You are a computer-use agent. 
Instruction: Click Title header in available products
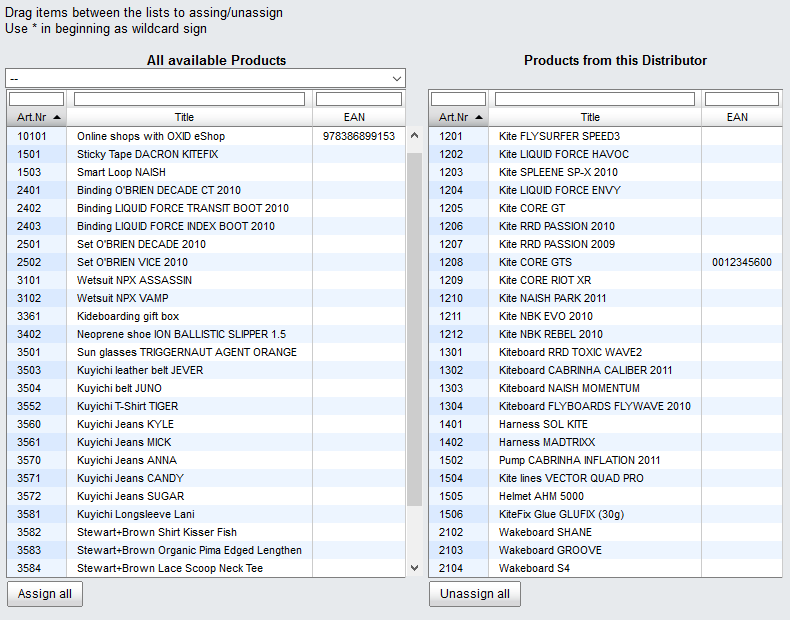(x=189, y=117)
